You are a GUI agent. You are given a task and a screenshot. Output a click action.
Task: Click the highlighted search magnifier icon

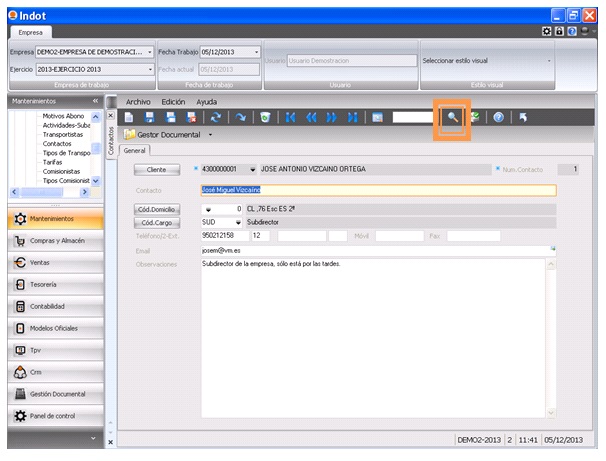(x=452, y=118)
